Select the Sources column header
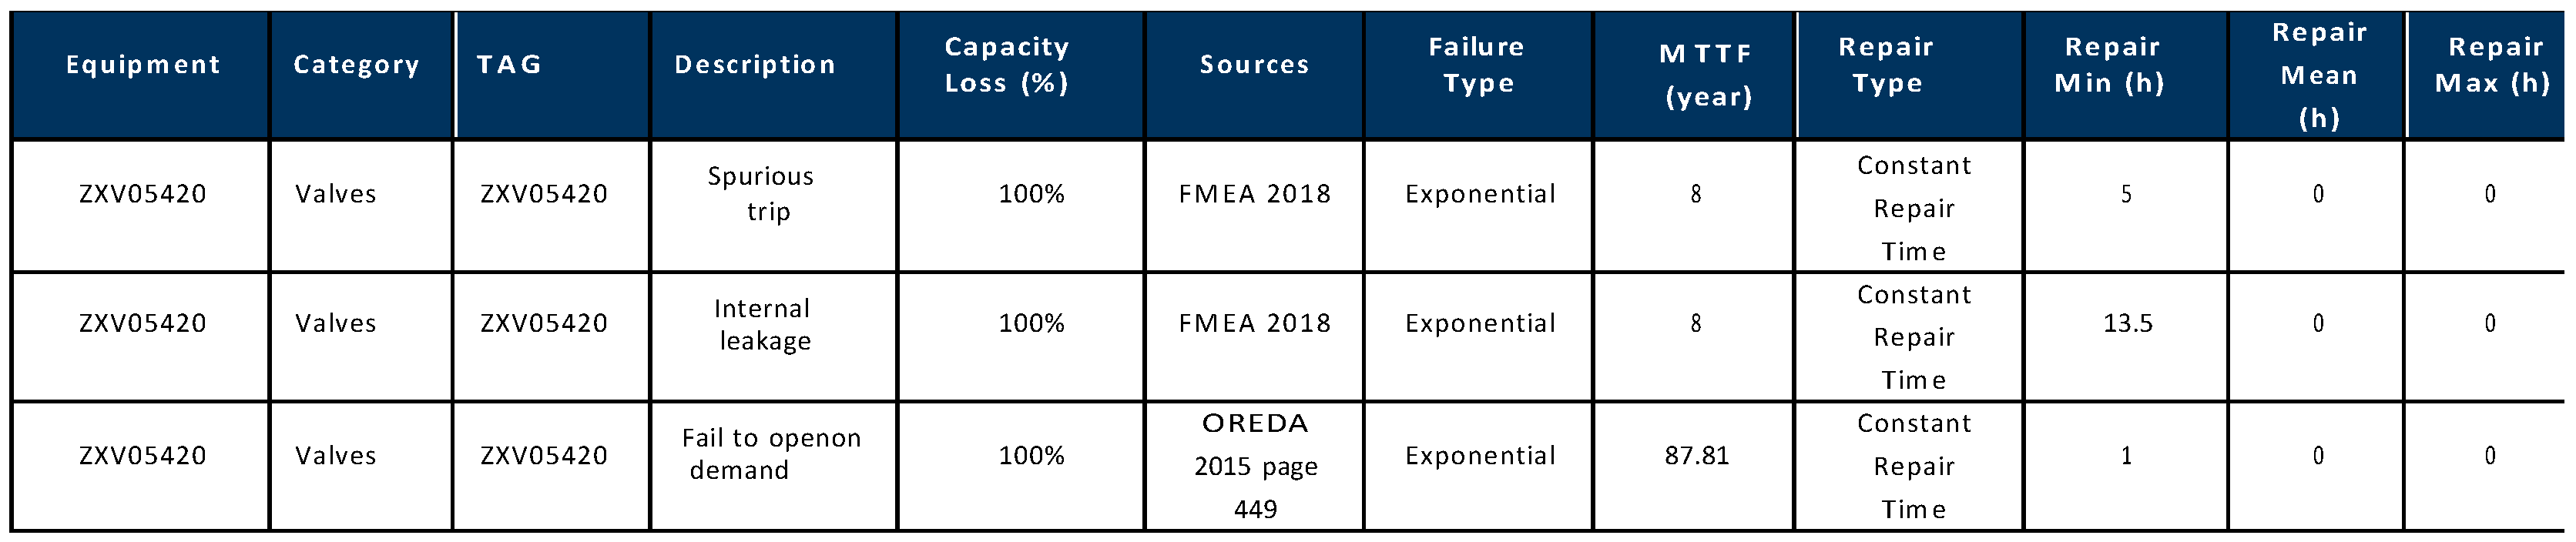This screenshot has height=542, width=2576. tap(1254, 65)
